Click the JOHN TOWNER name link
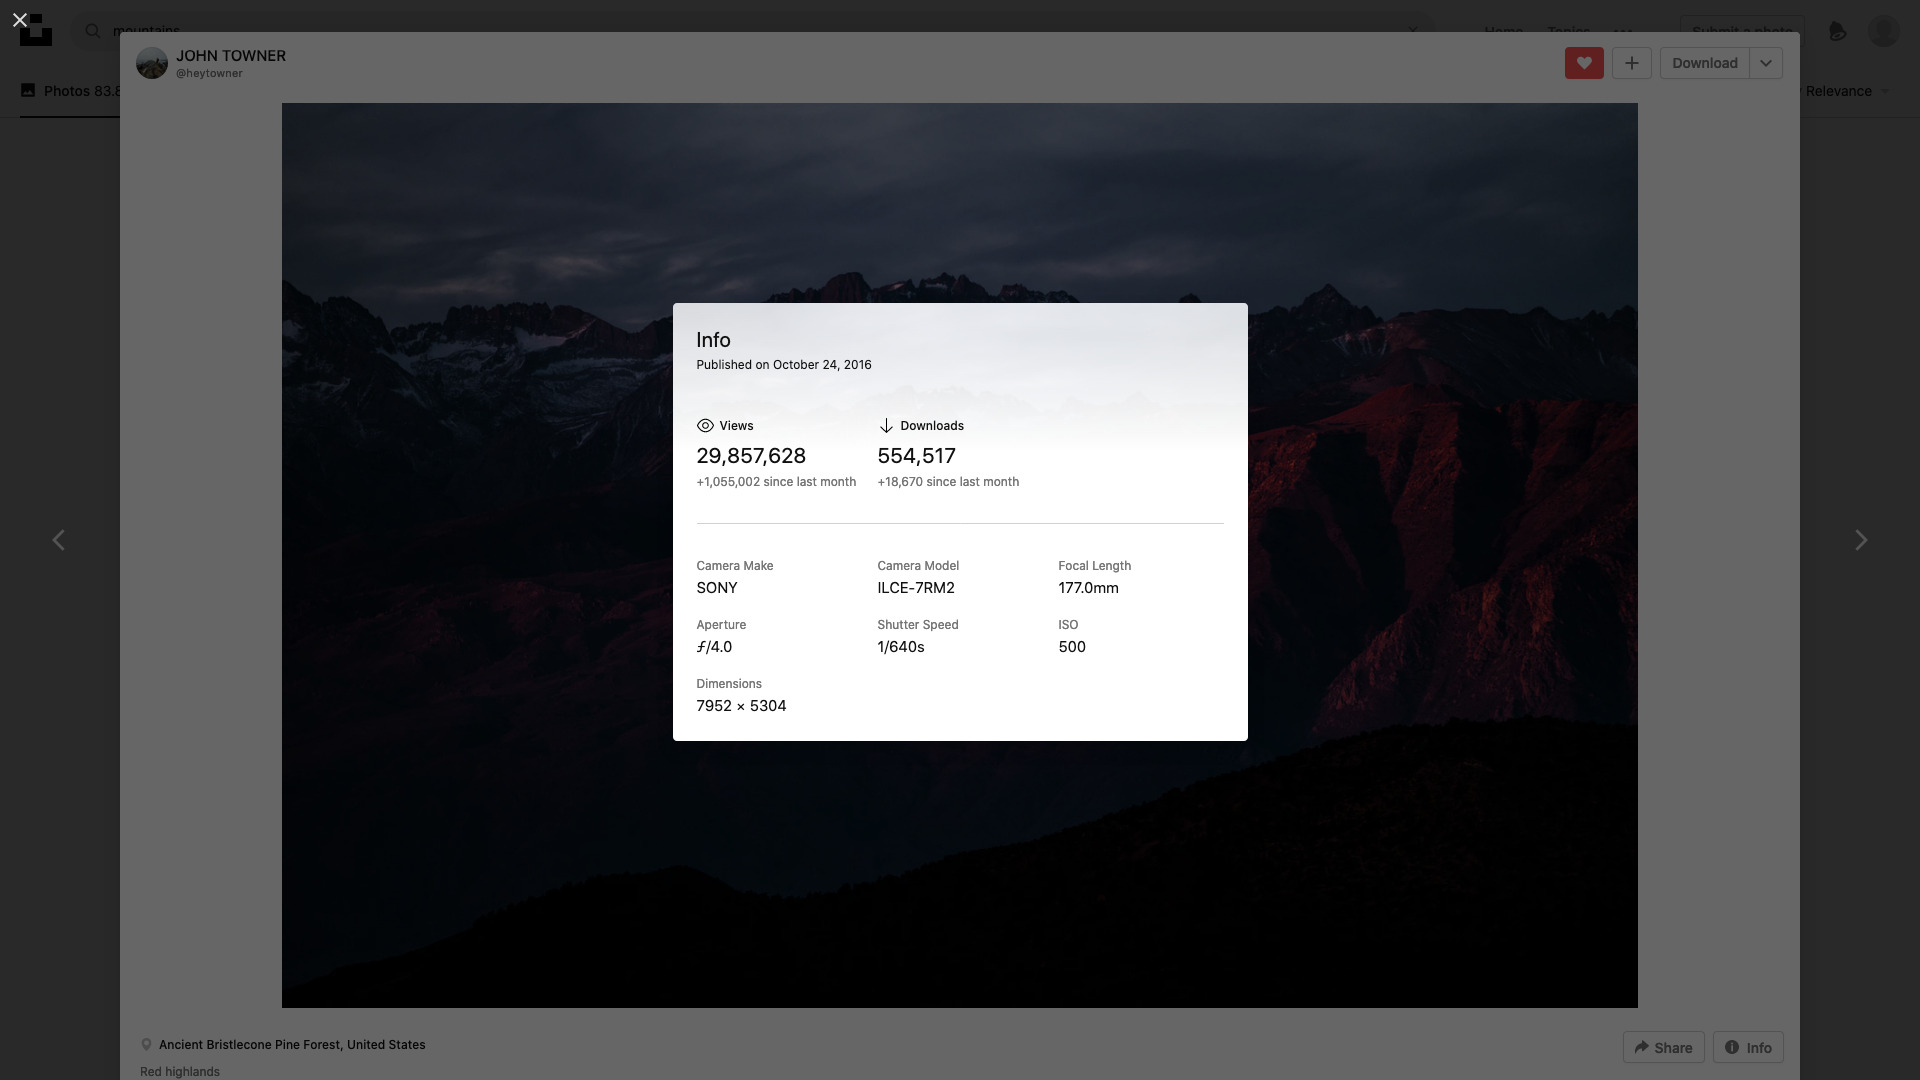1920x1080 pixels. click(231, 55)
